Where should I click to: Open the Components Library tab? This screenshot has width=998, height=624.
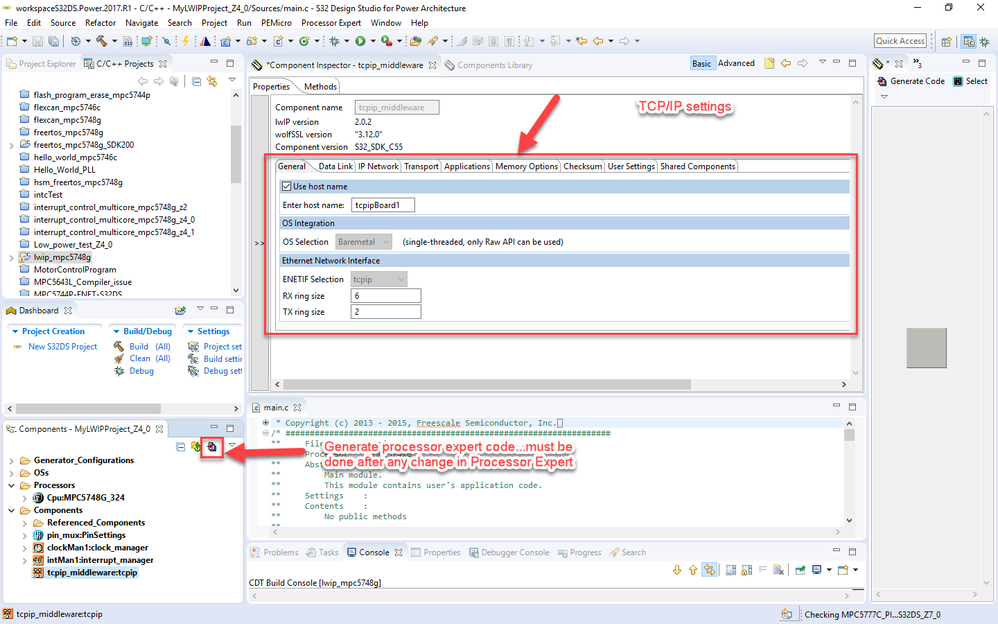tap(488, 65)
